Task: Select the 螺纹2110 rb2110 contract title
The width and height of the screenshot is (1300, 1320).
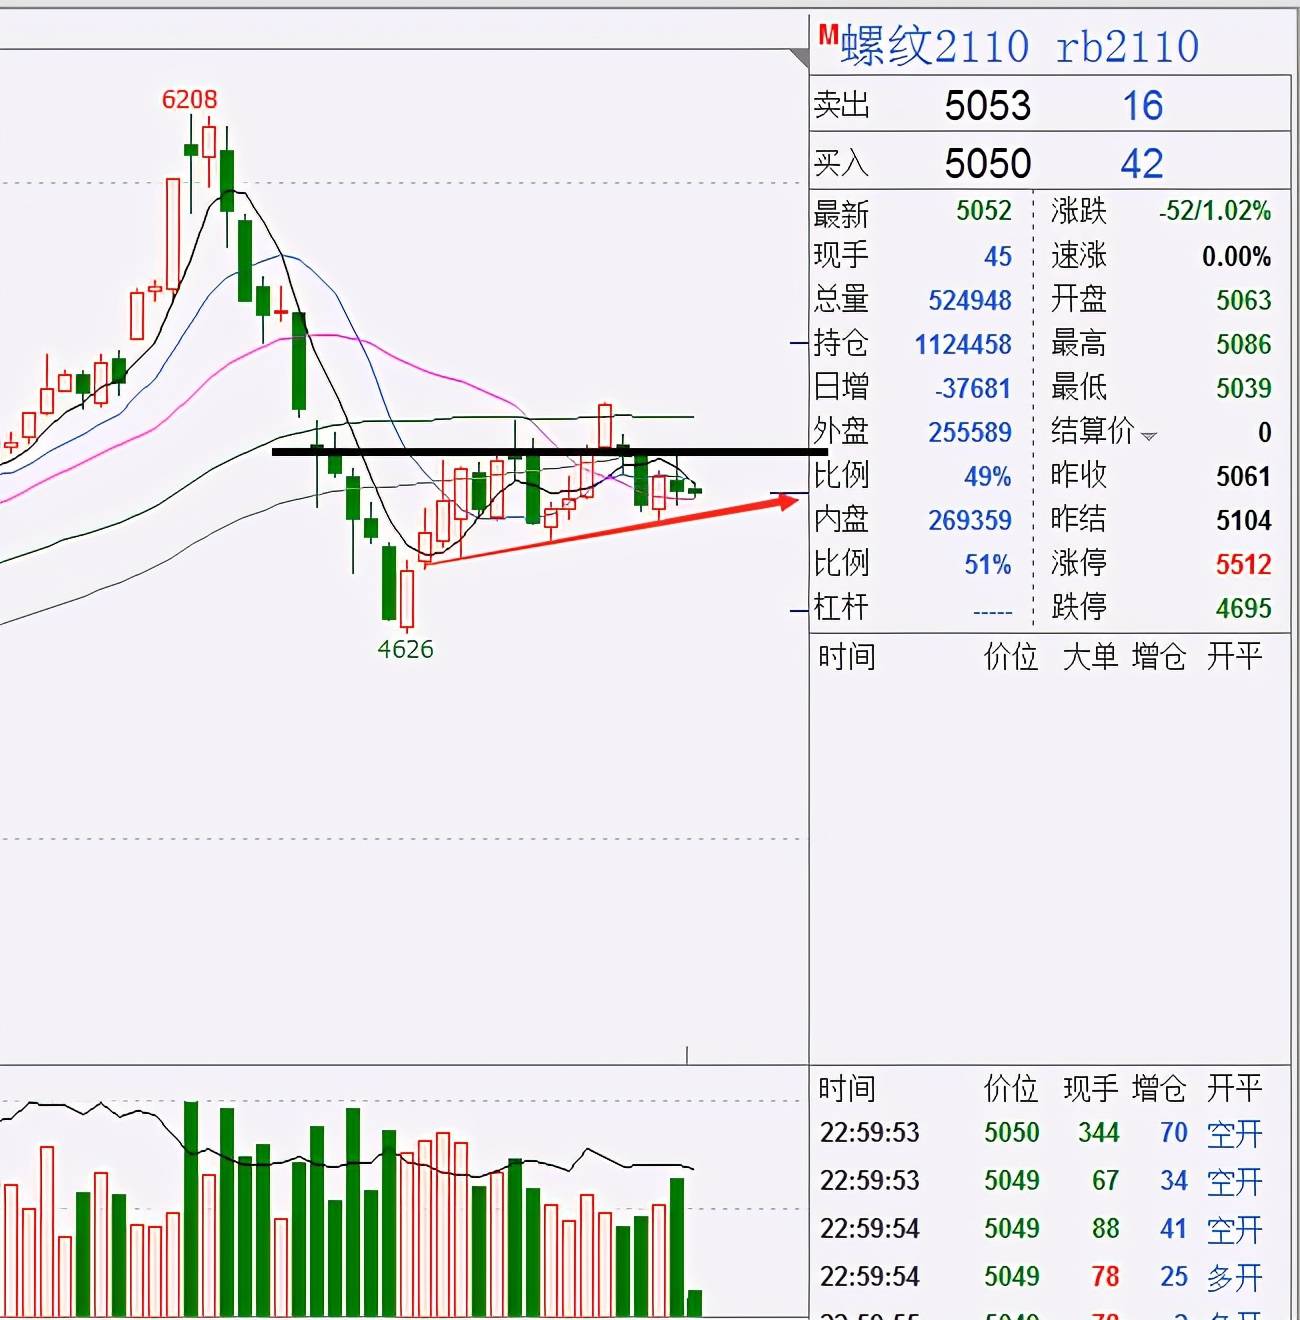Action: 1018,46
